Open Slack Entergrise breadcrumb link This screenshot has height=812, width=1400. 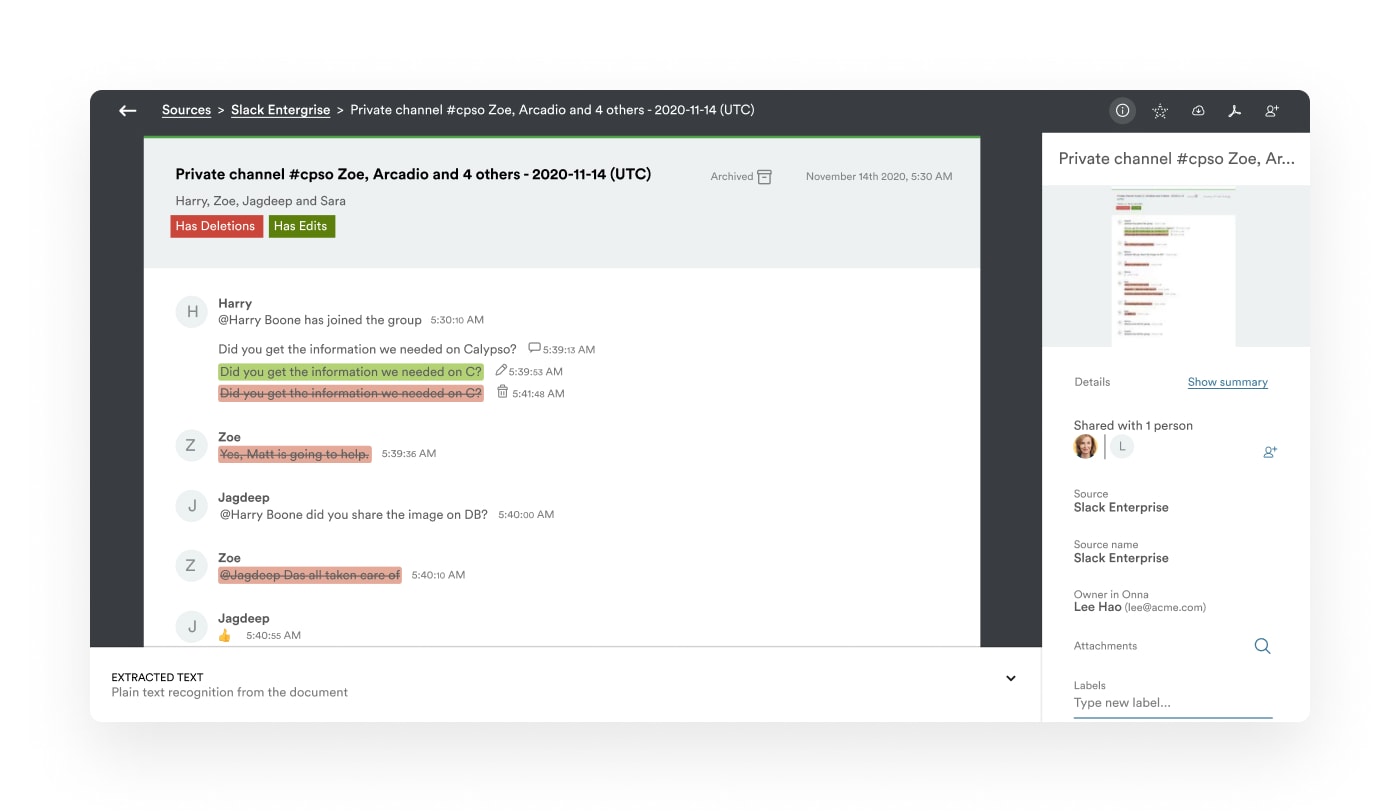pyautogui.click(x=280, y=110)
